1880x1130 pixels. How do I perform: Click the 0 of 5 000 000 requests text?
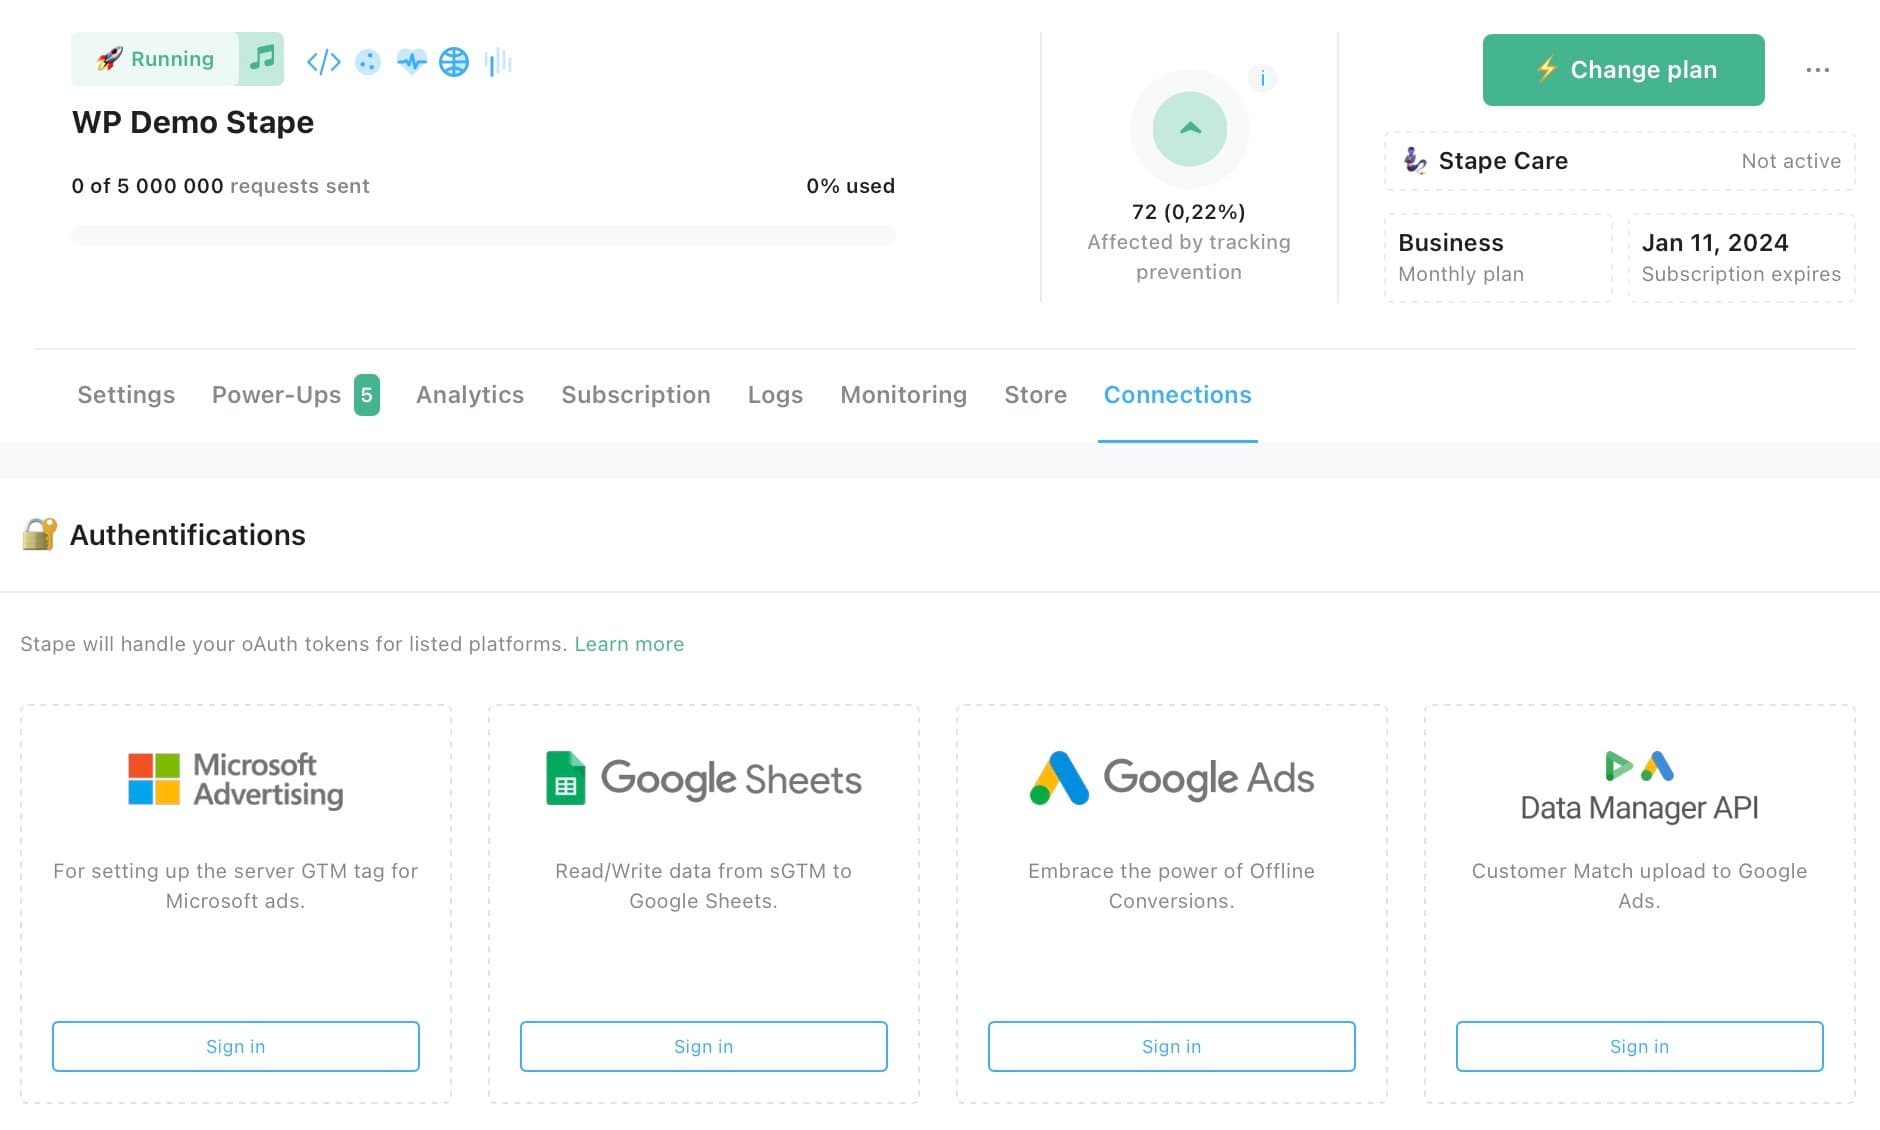coord(220,186)
